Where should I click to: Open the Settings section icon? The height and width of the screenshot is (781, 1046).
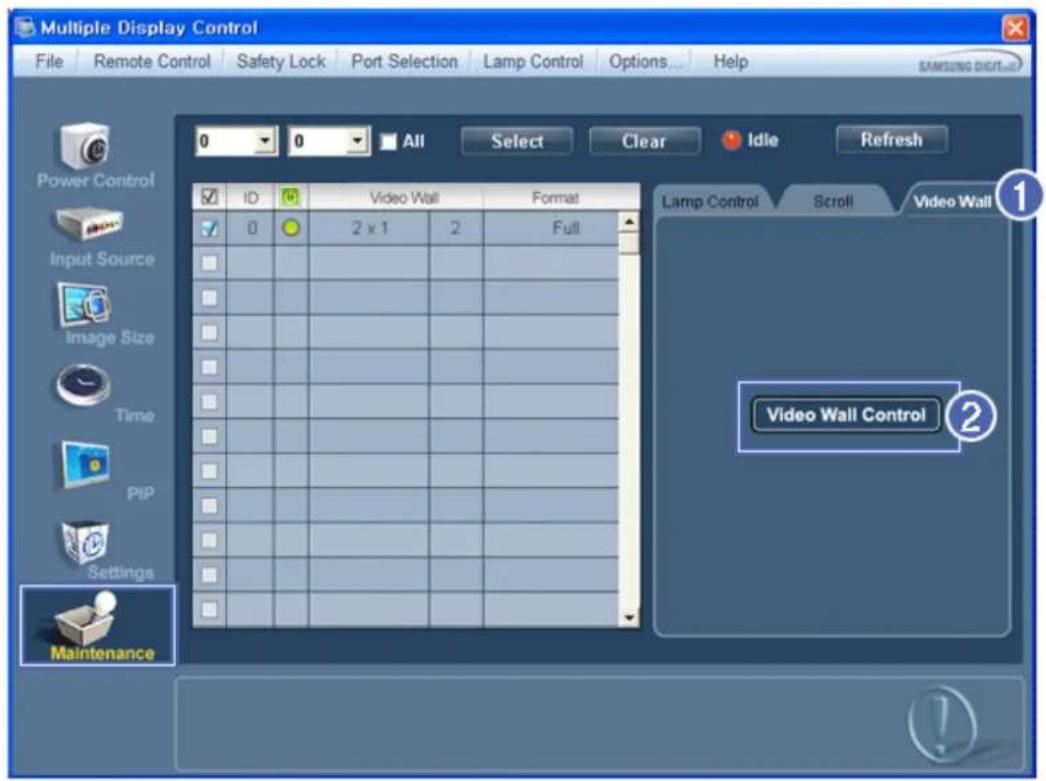[85, 543]
